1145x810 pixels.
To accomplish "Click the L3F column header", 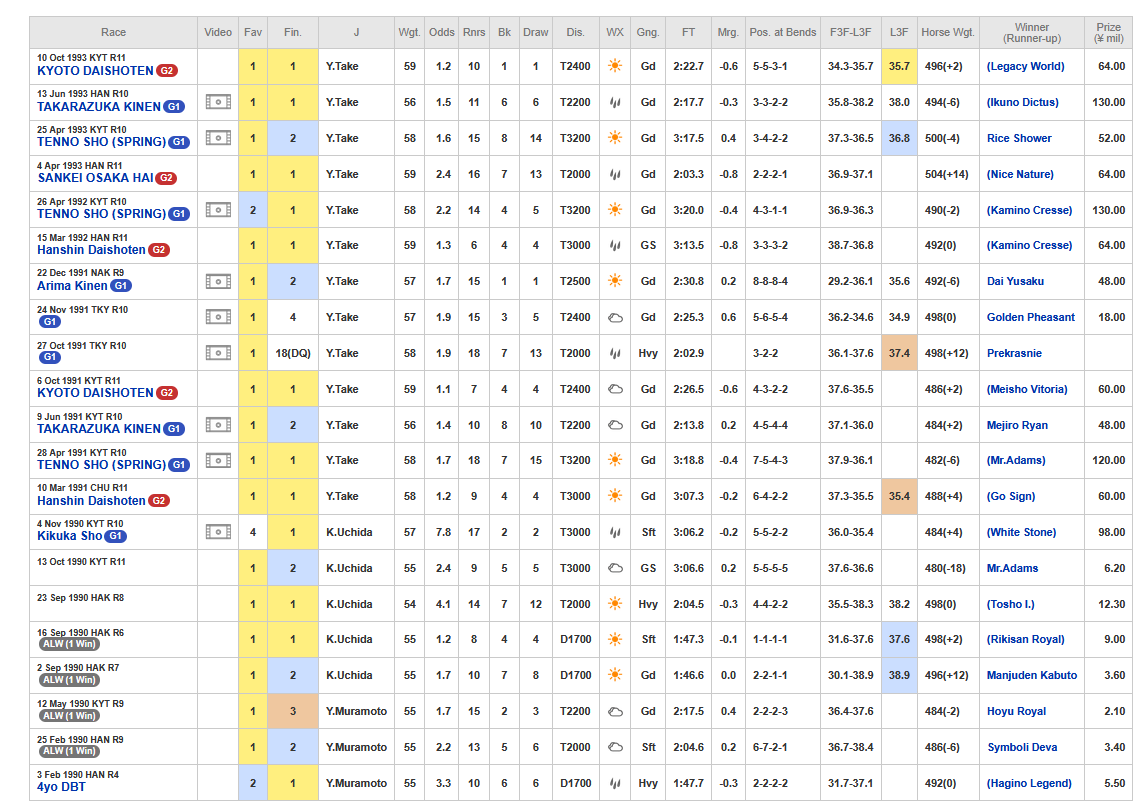I will [899, 32].
